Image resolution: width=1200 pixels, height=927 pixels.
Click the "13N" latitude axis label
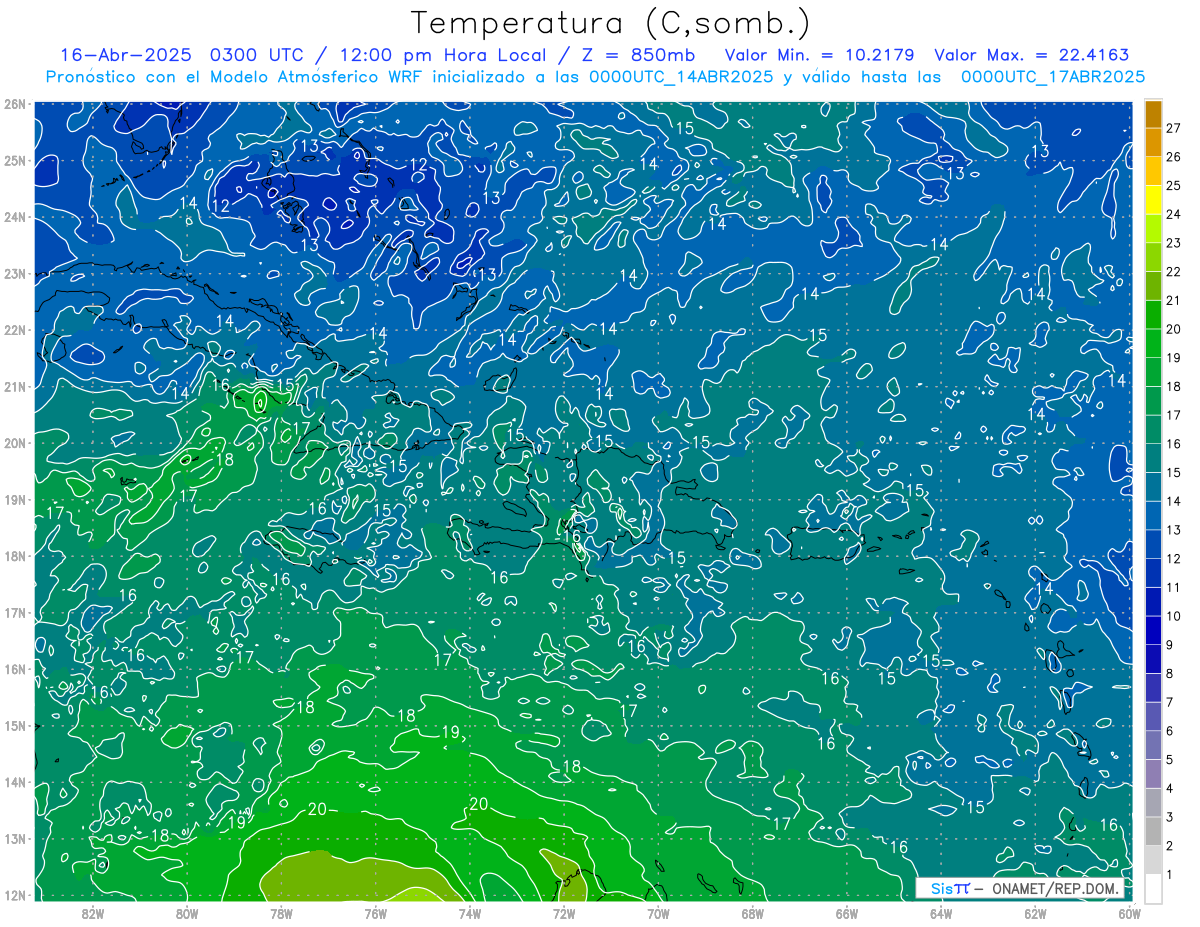point(14,838)
